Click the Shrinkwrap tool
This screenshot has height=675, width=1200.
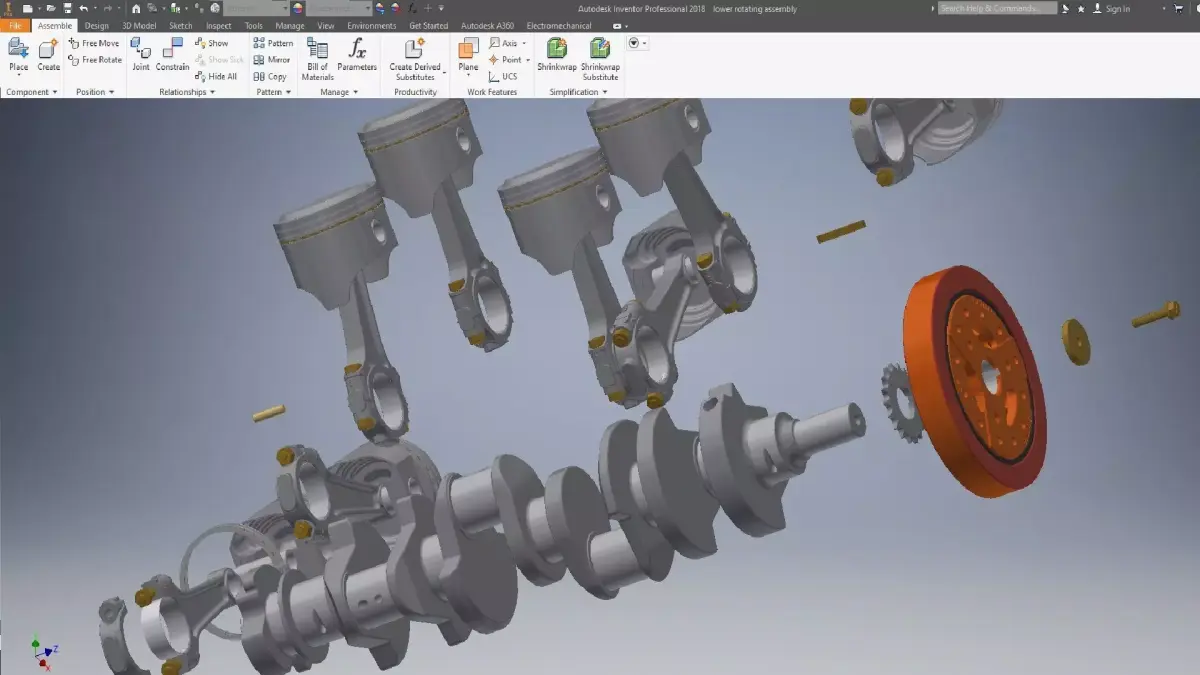[x=556, y=56]
